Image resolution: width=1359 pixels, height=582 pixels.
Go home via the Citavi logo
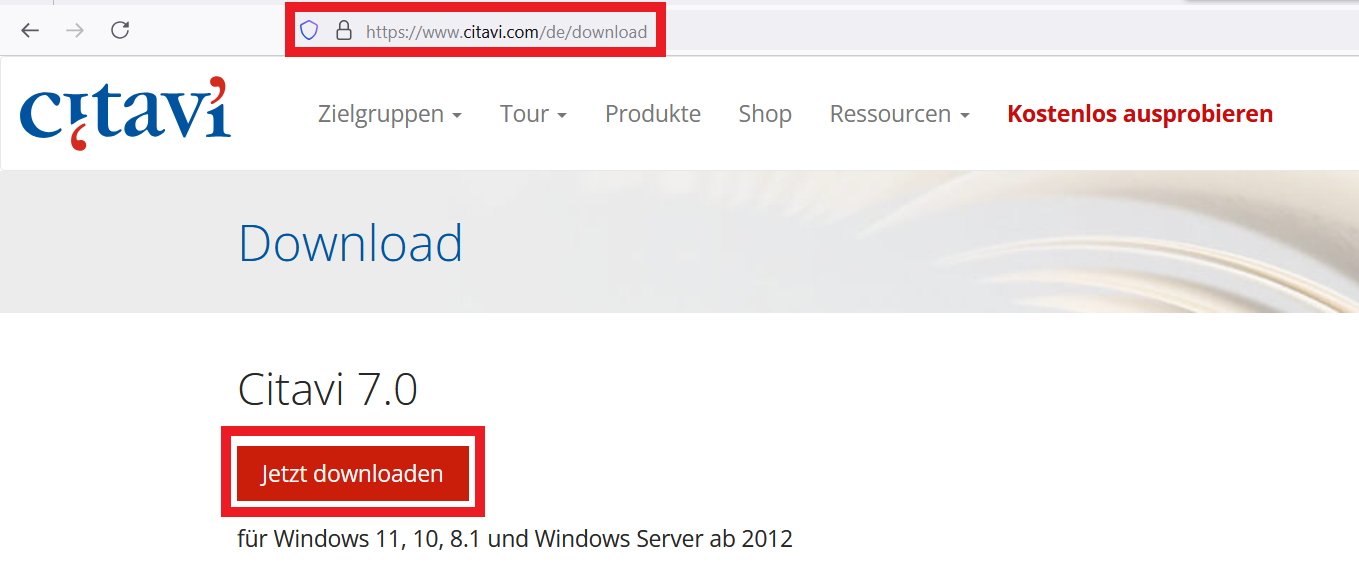click(125, 113)
